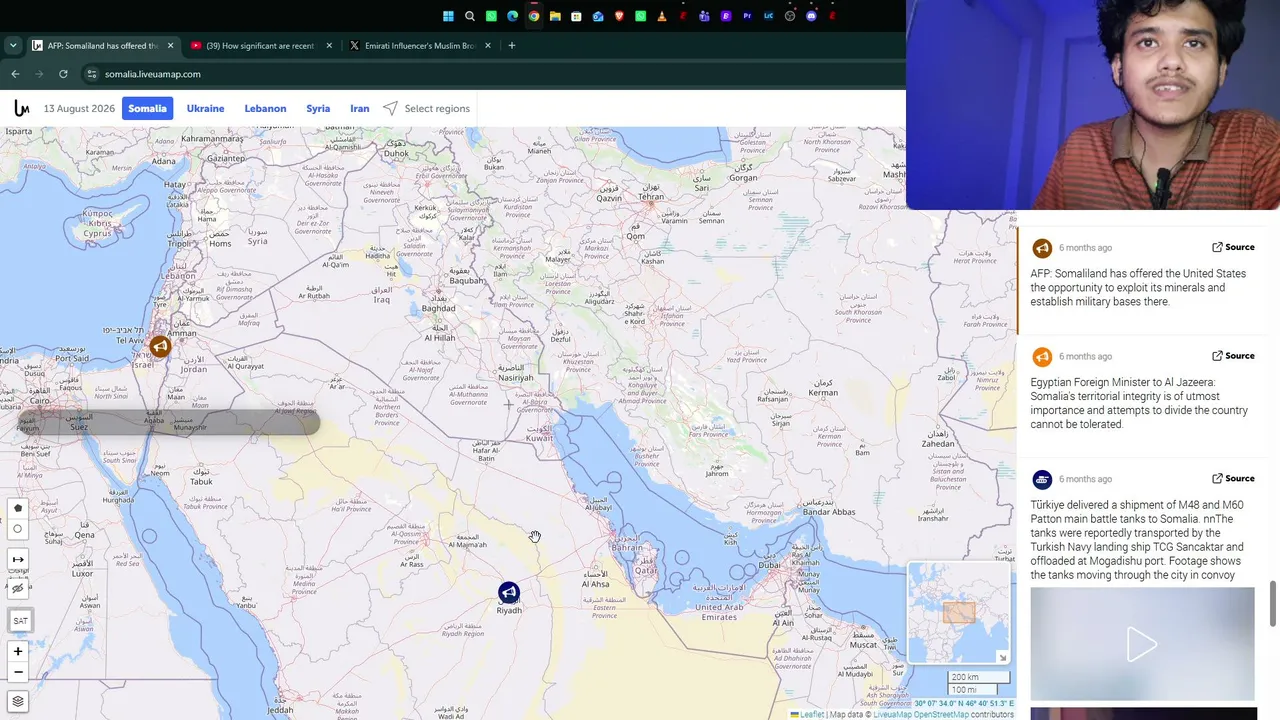Click the blue megaphone marker at Riyadh
Screen dimensions: 1280x720
tap(509, 593)
